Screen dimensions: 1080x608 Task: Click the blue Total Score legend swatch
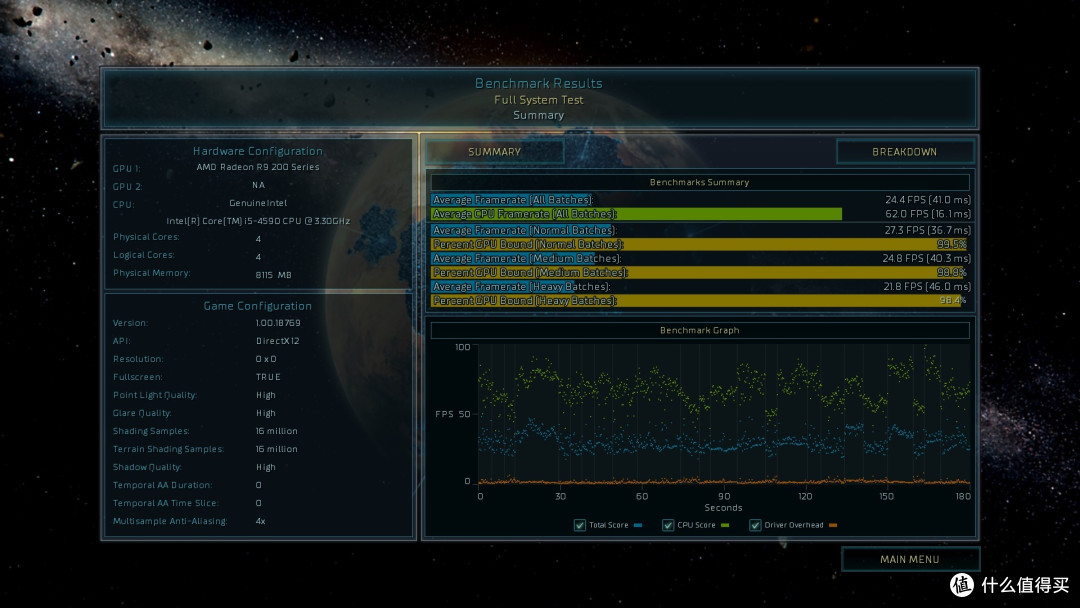[x=638, y=525]
